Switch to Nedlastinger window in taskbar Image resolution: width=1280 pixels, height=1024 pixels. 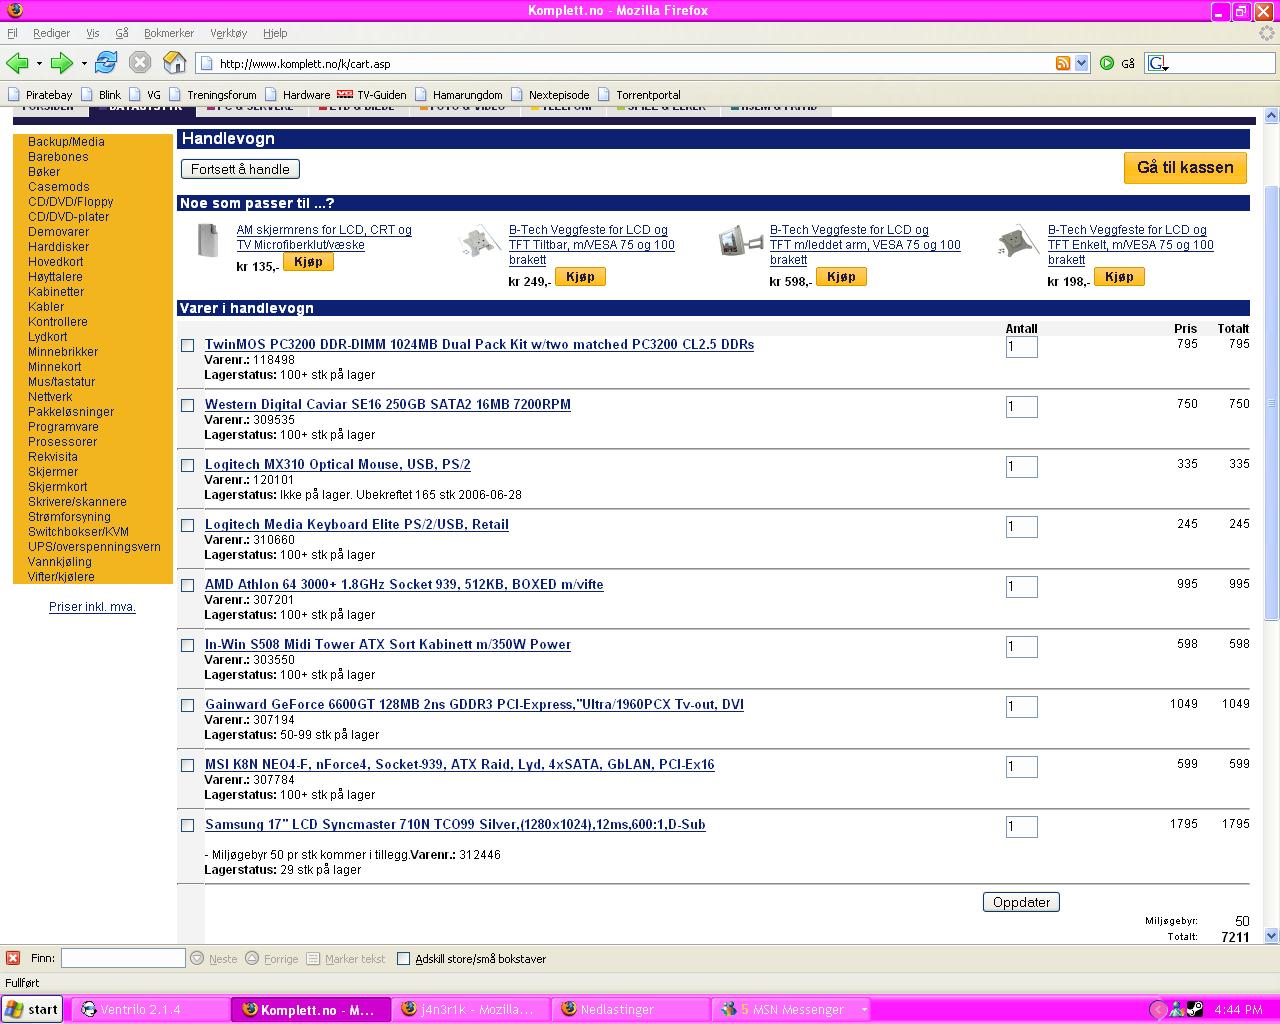630,1009
